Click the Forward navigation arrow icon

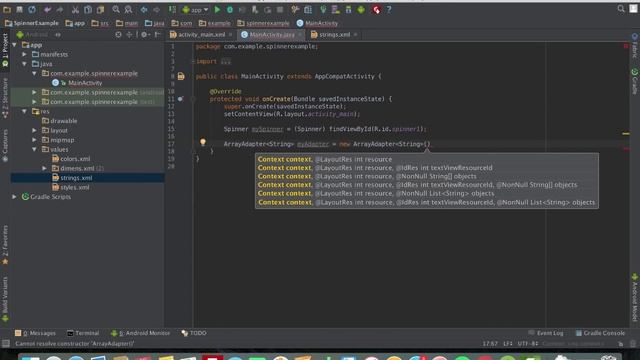coord(156,9)
